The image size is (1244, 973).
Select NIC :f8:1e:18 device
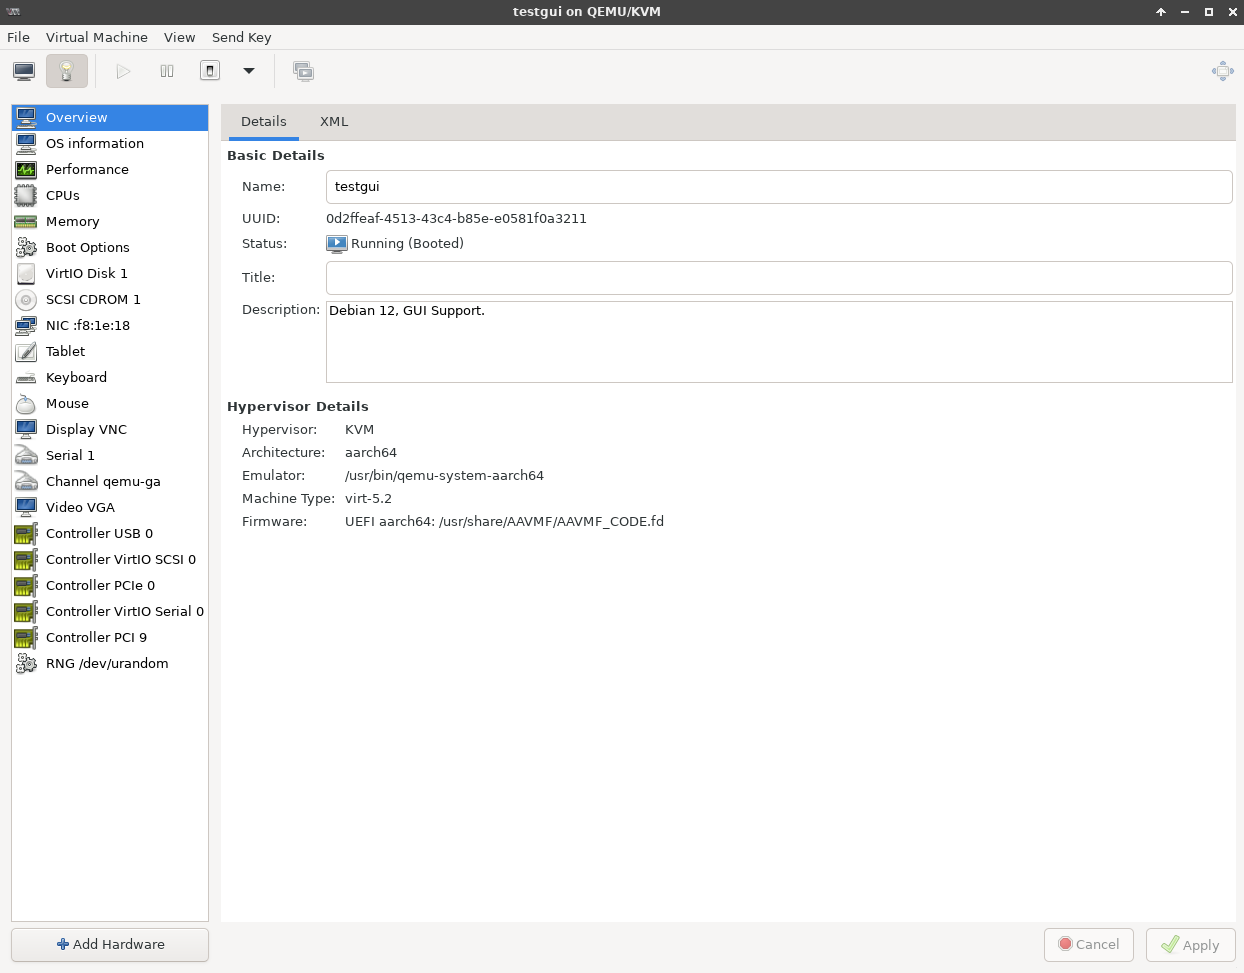tap(88, 326)
